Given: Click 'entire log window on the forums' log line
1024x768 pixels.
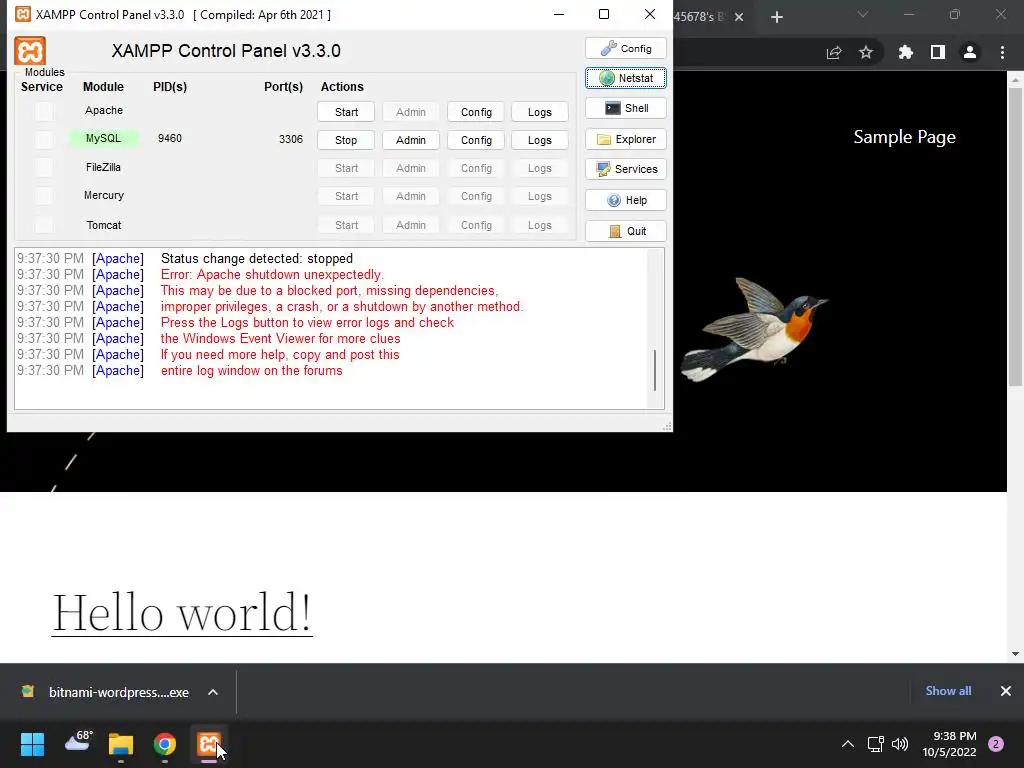Looking at the screenshot, I should click(251, 370).
